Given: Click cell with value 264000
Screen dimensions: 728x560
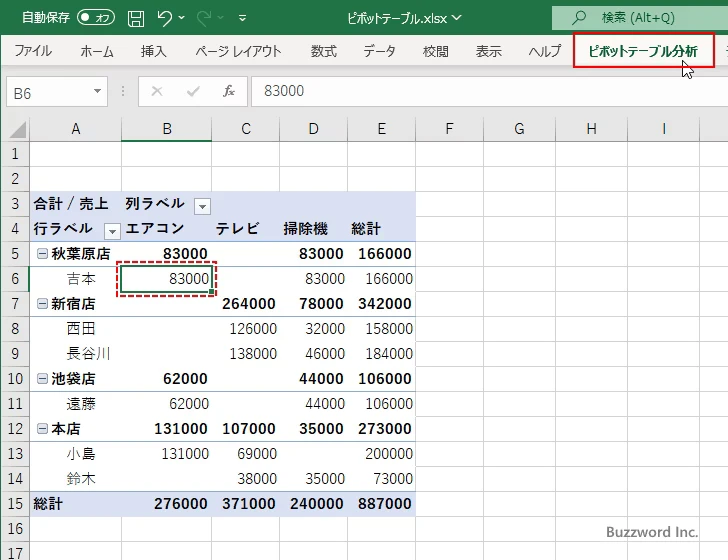Looking at the screenshot, I should [x=246, y=304].
